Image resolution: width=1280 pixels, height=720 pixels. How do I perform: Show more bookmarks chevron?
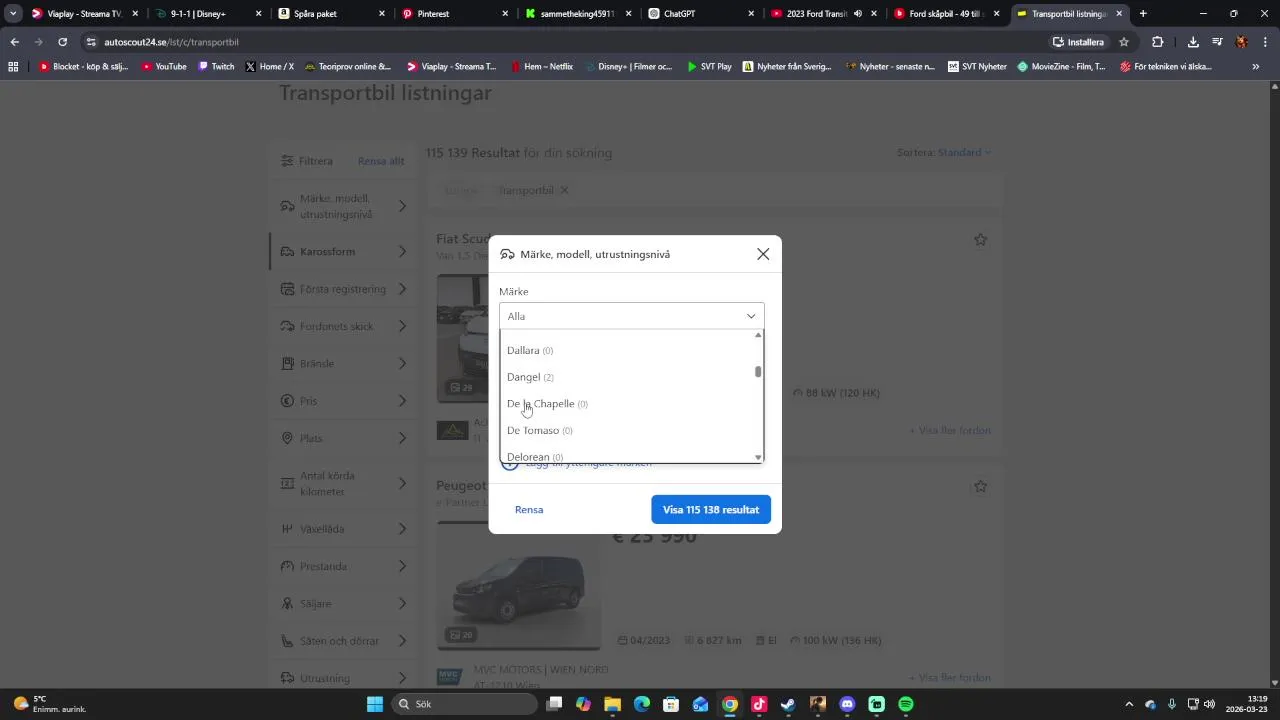point(1256,67)
